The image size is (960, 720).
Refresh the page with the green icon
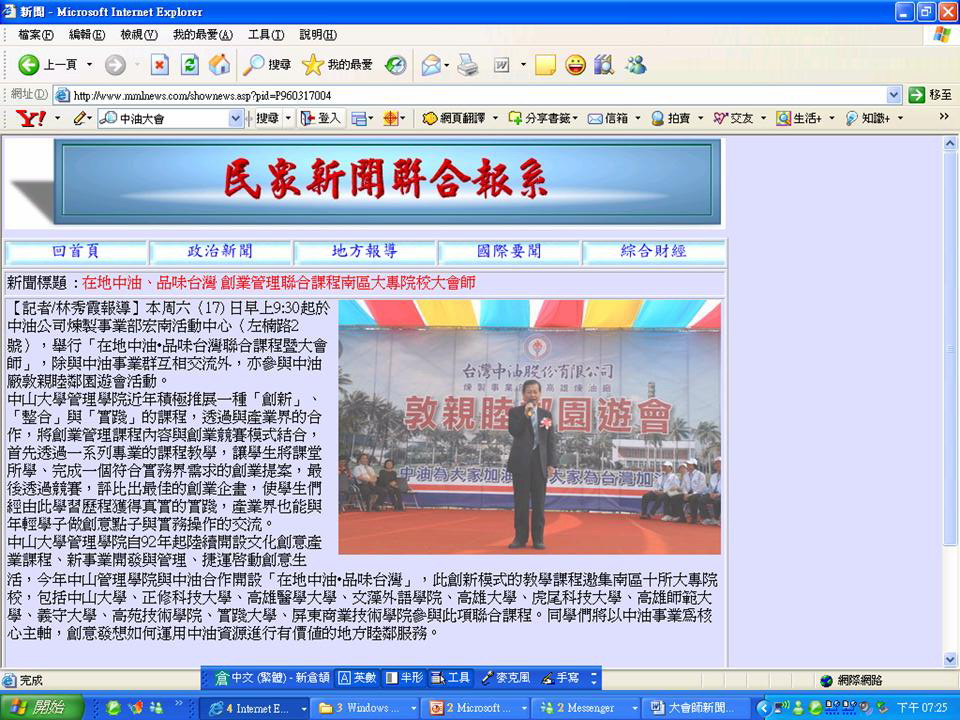tap(190, 64)
